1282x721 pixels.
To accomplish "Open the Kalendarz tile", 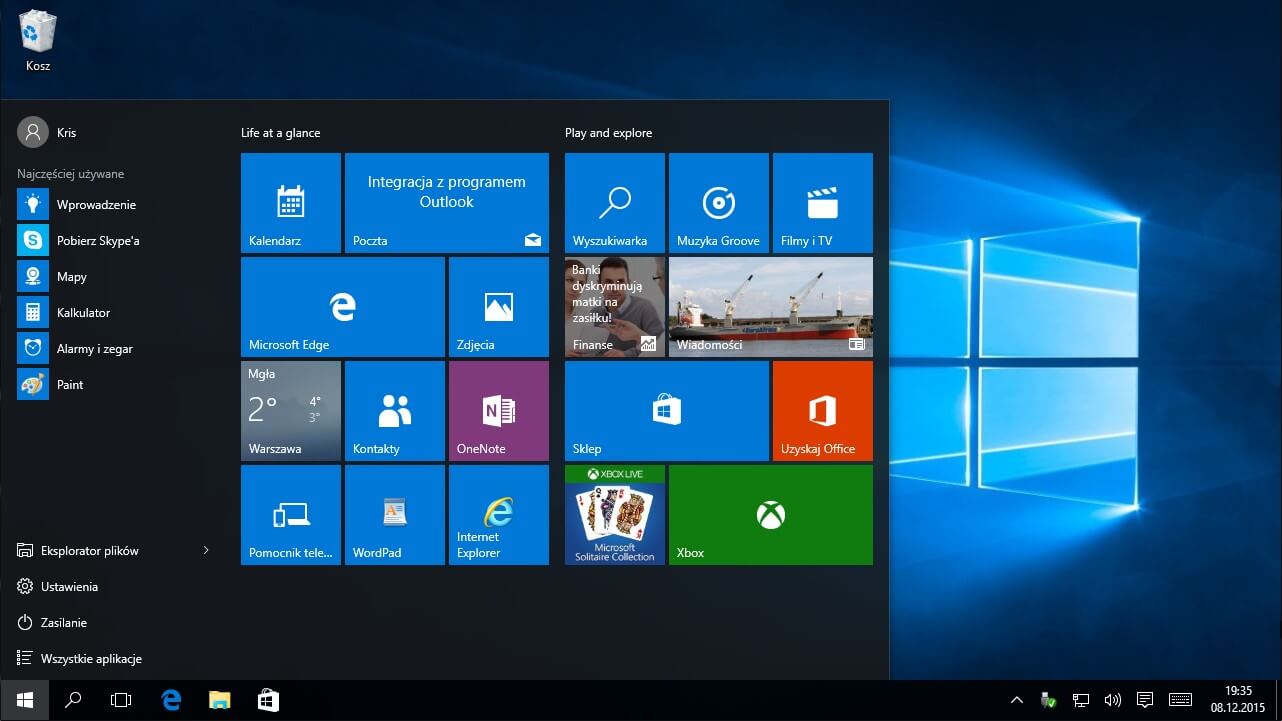I will pyautogui.click(x=291, y=203).
